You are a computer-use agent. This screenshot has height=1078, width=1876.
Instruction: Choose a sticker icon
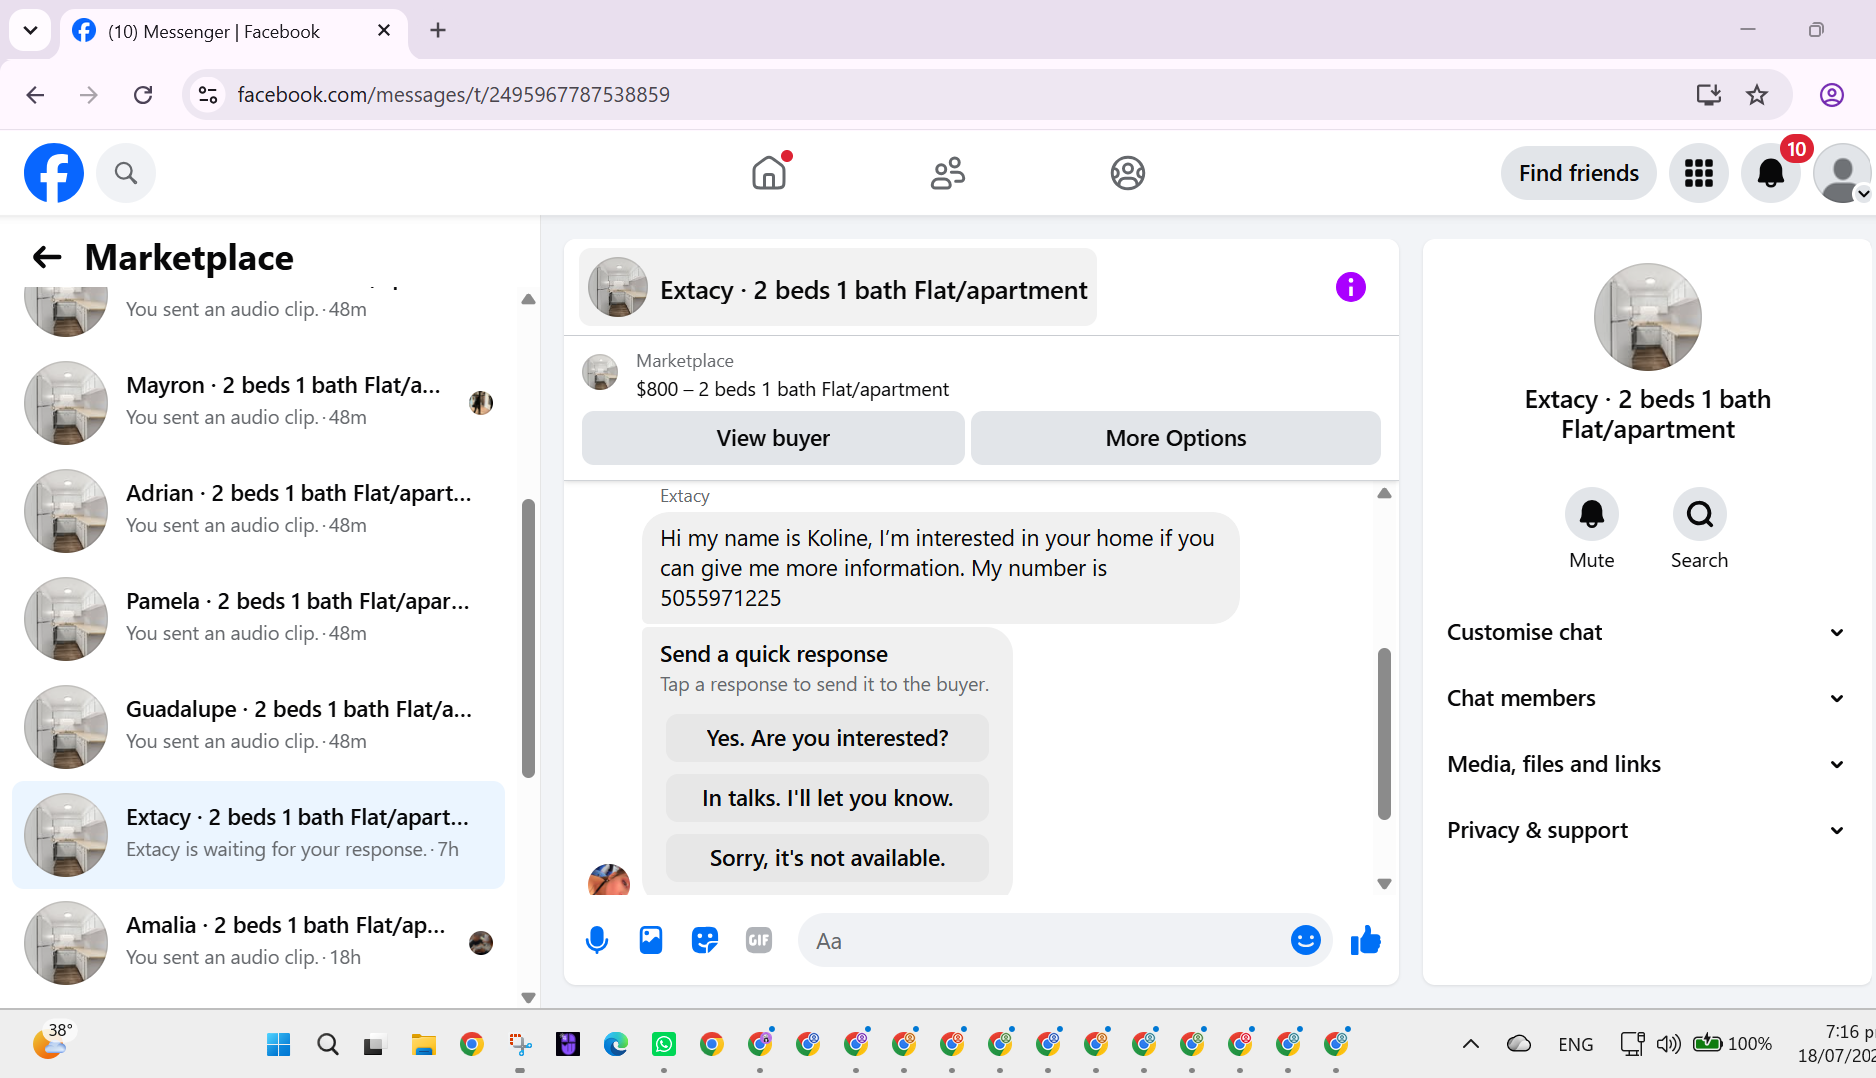[705, 941]
